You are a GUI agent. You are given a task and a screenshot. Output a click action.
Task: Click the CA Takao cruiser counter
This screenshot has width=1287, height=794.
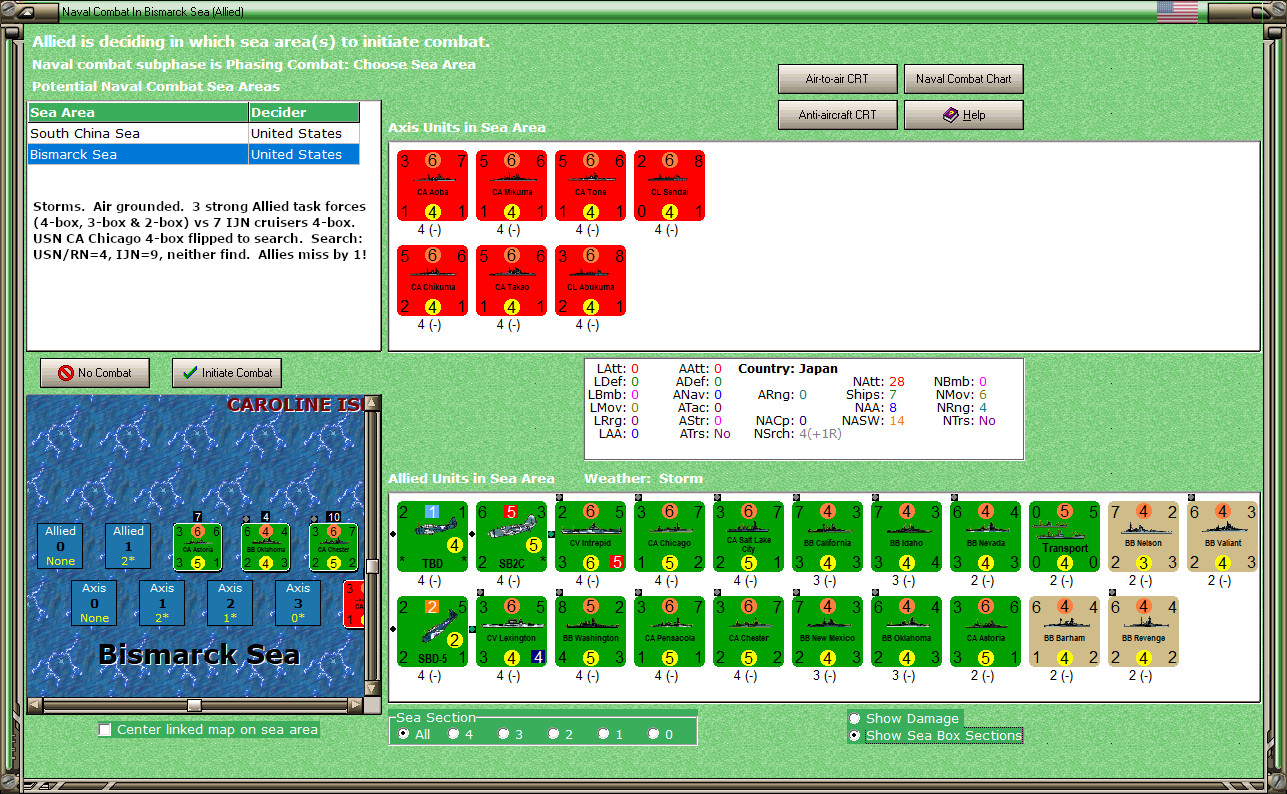point(511,281)
